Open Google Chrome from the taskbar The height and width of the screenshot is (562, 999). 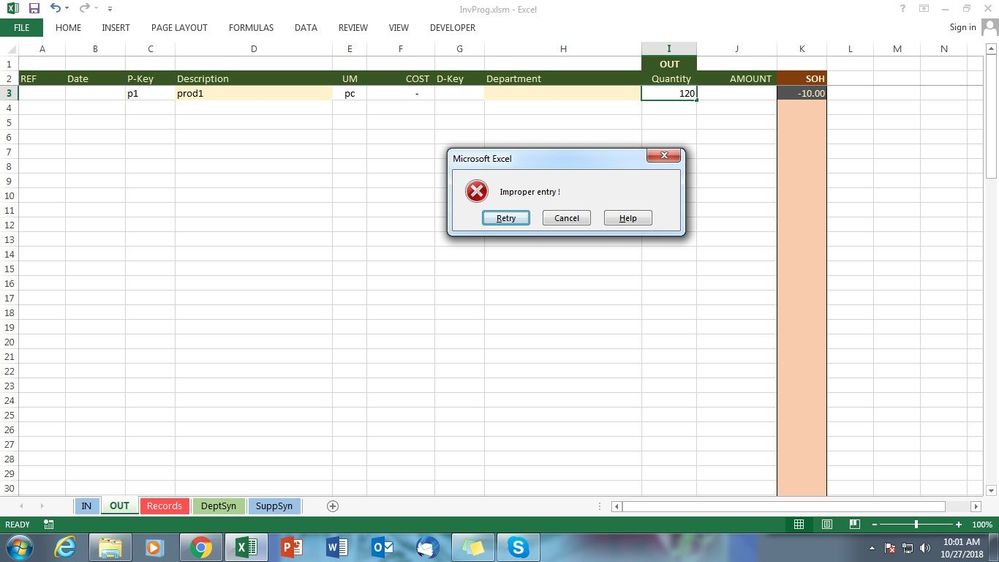pyautogui.click(x=201, y=547)
